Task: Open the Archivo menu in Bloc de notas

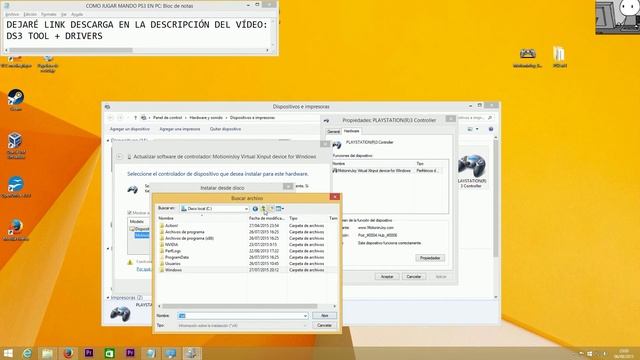Action: 12,14
